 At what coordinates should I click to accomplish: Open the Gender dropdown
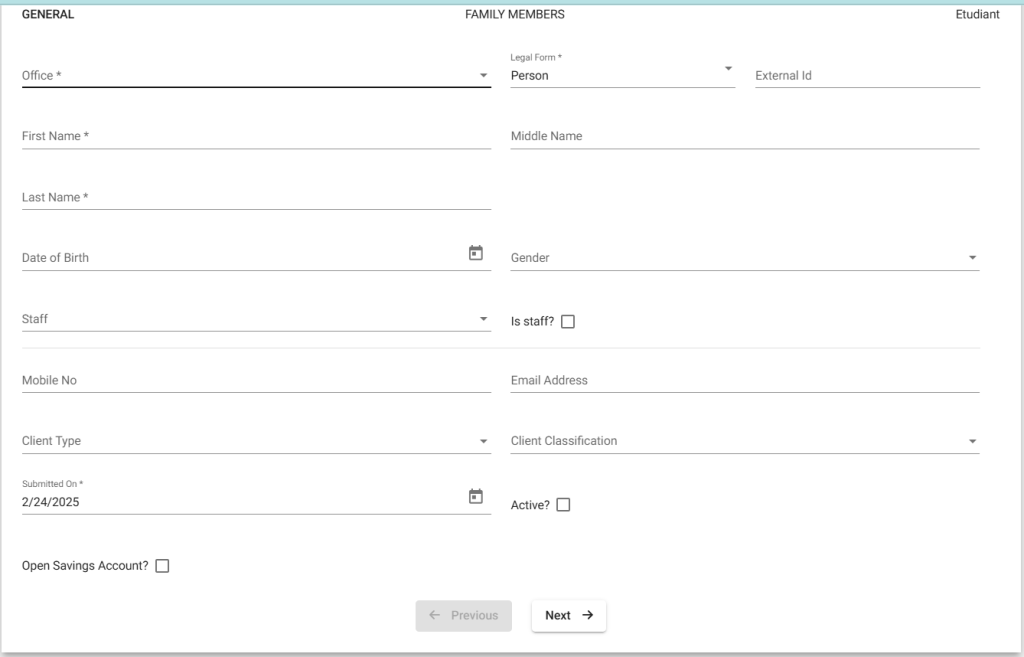pyautogui.click(x=971, y=257)
